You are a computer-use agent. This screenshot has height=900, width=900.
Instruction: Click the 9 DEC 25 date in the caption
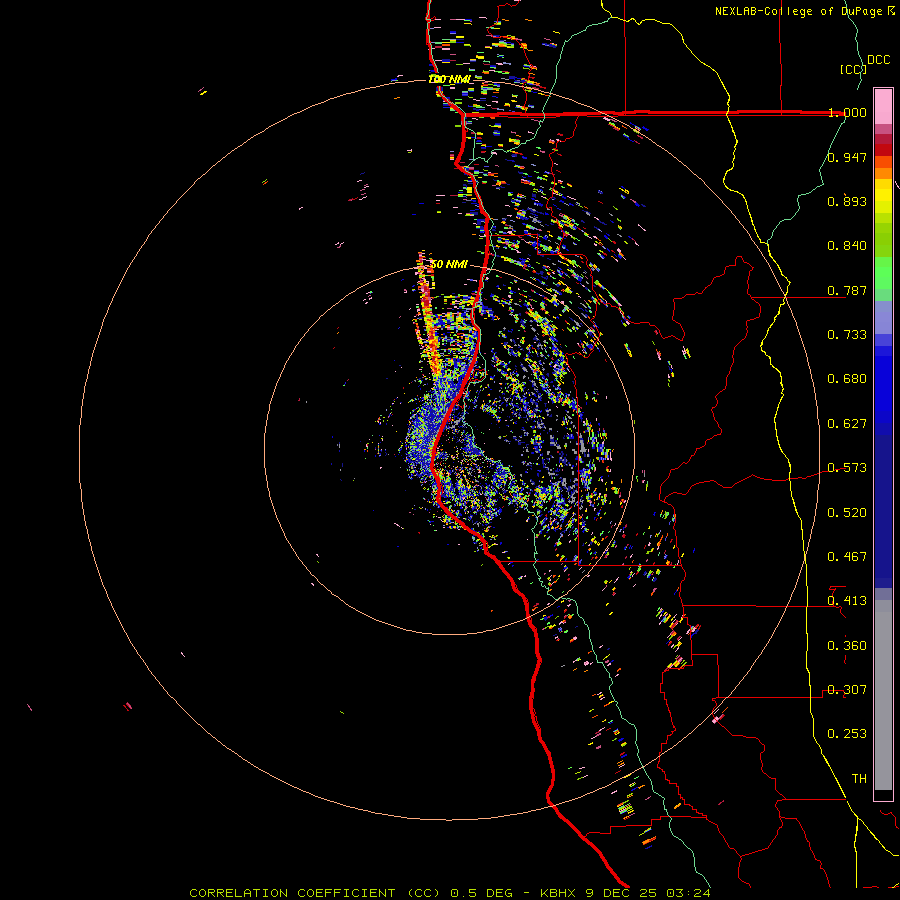tap(622, 893)
